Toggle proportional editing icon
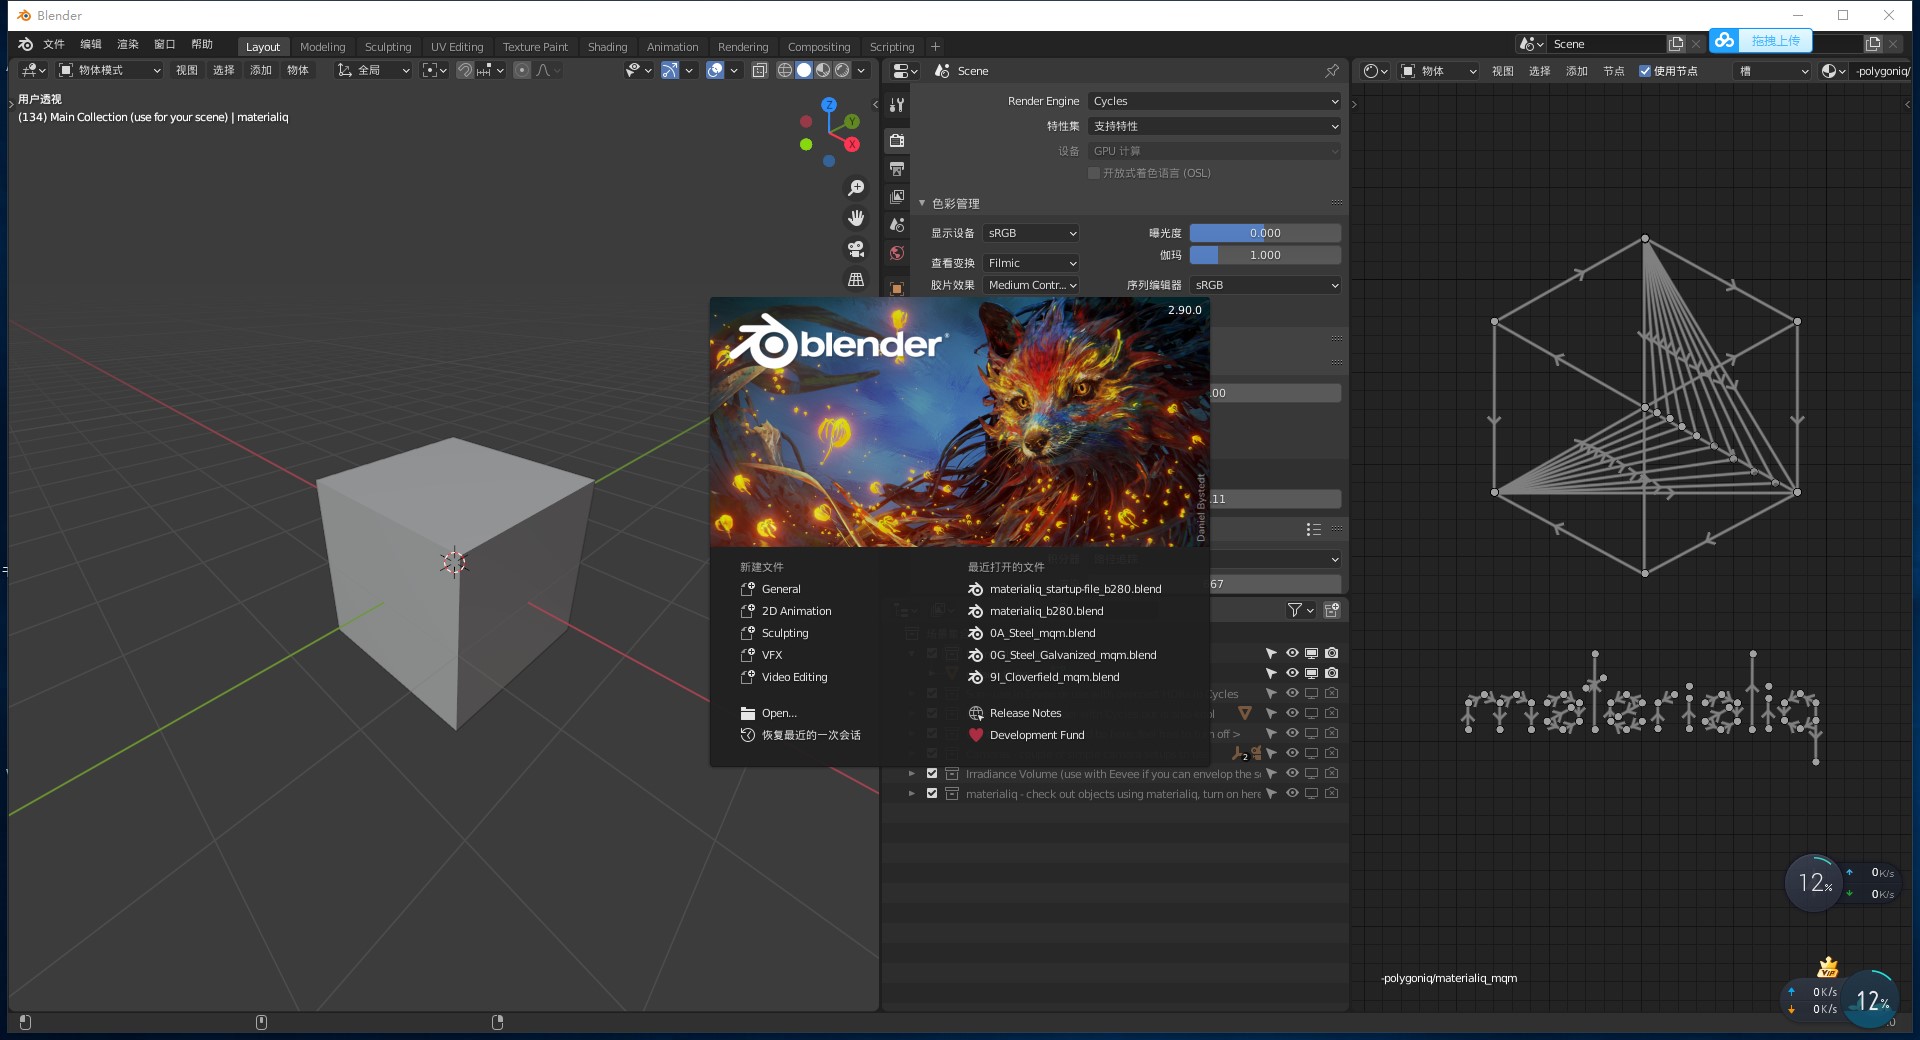1920x1040 pixels. click(x=522, y=70)
